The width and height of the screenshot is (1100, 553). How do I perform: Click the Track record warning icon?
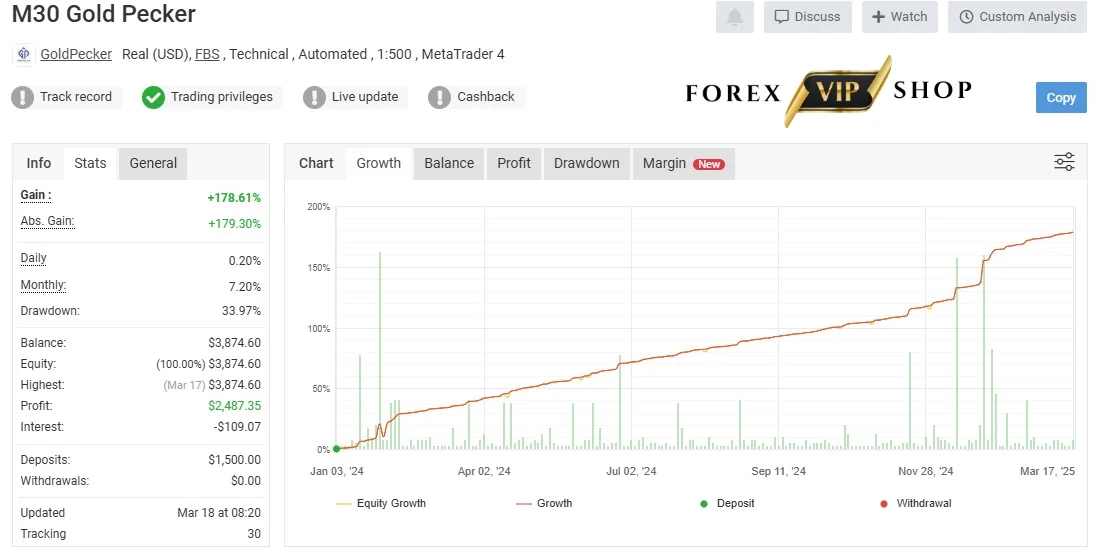22,97
